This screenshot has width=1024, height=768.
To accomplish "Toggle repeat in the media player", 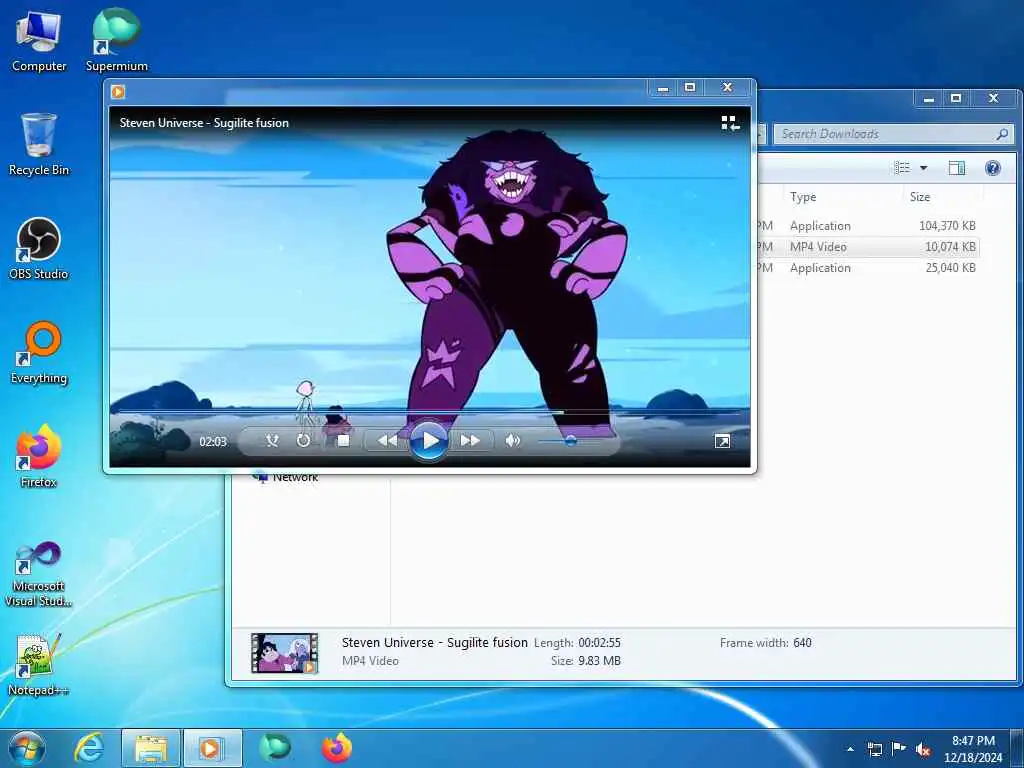I will pos(303,441).
